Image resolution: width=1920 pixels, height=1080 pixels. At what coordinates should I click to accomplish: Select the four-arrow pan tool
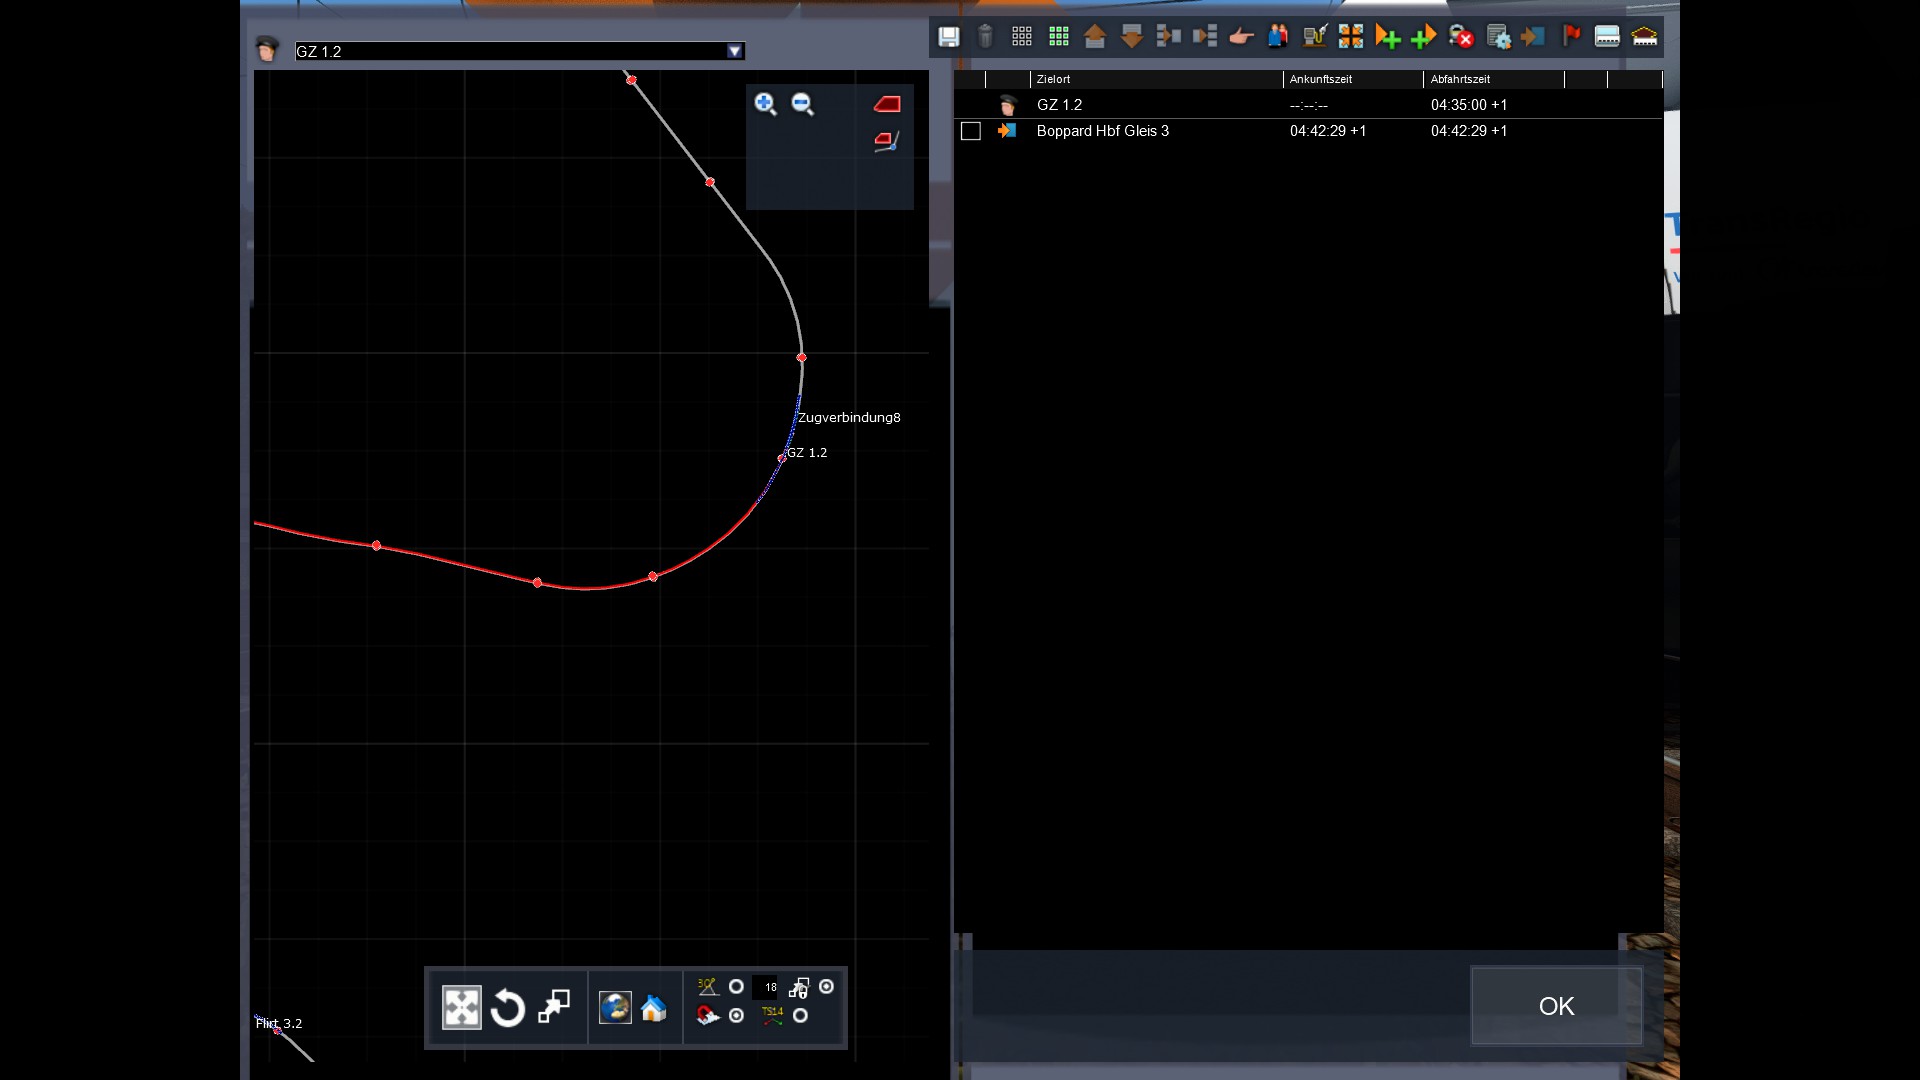point(462,1008)
